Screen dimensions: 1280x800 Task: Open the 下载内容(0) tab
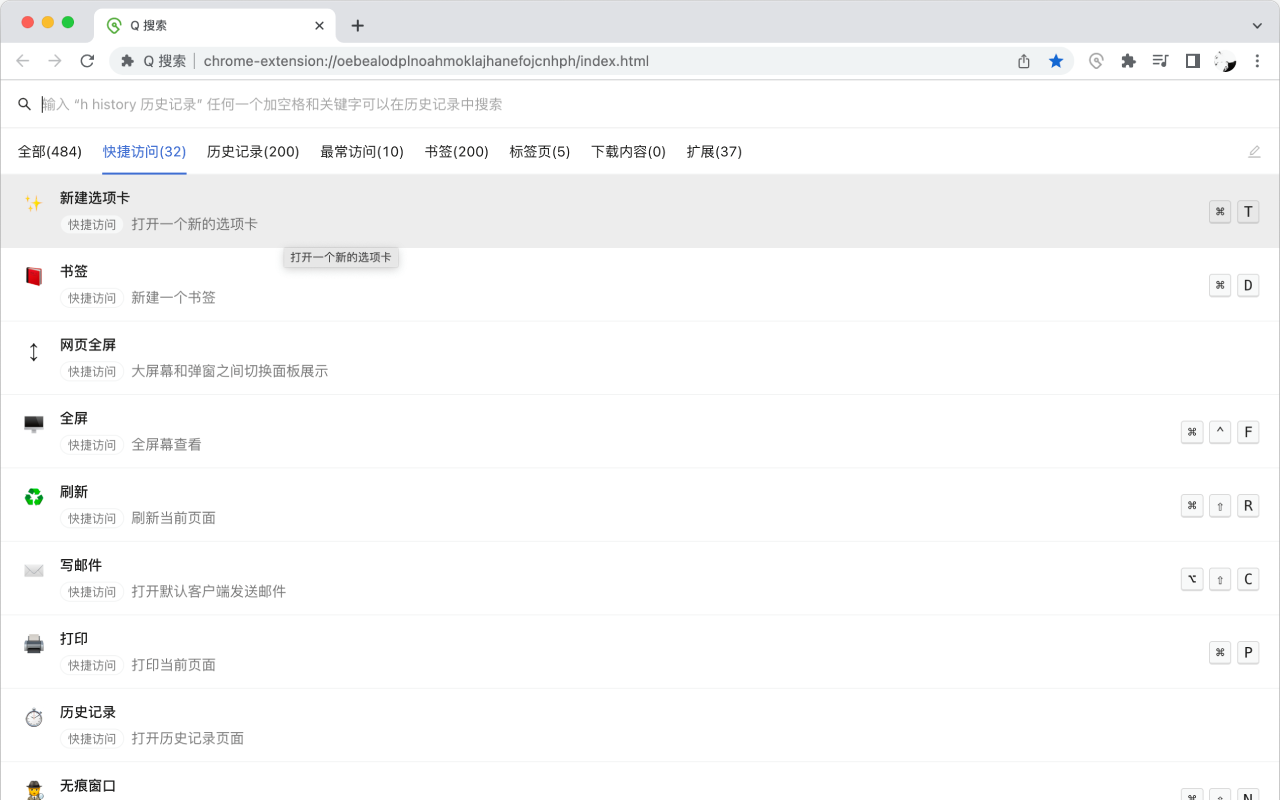[x=629, y=152]
